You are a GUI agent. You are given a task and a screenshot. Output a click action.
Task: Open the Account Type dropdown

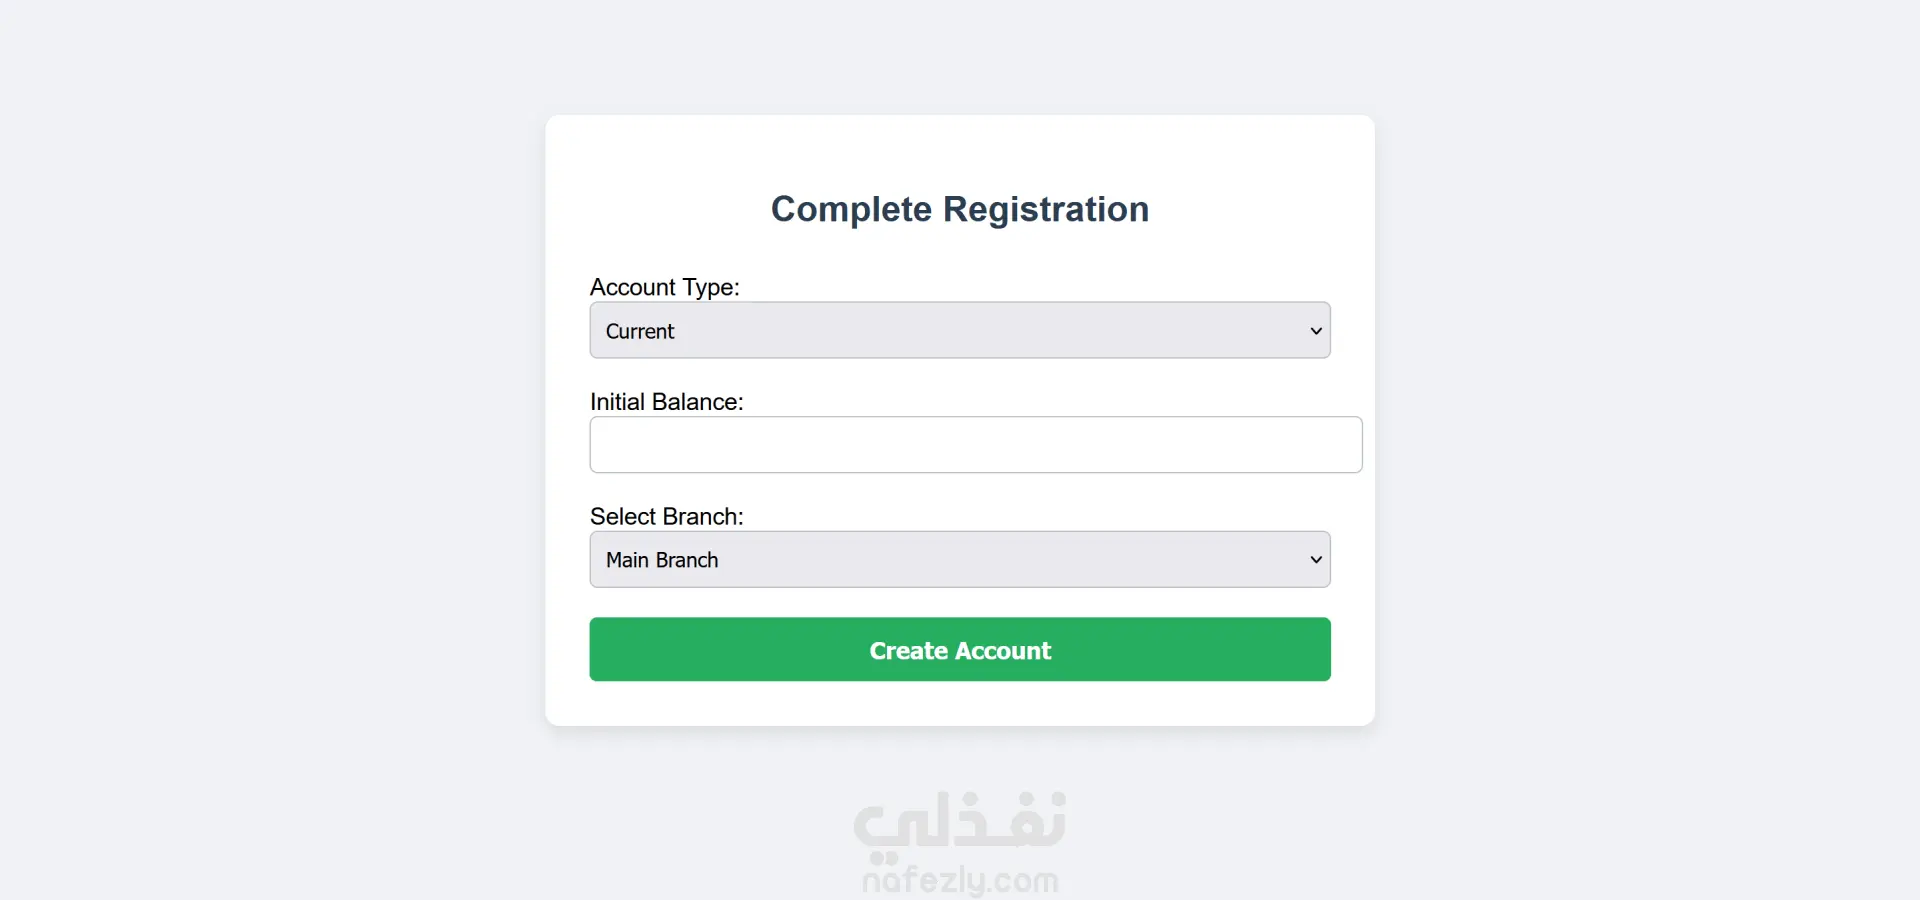tap(959, 331)
